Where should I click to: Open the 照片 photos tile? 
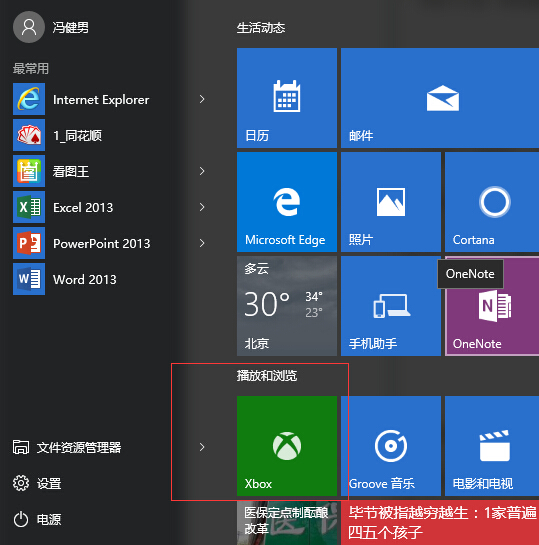[391, 202]
